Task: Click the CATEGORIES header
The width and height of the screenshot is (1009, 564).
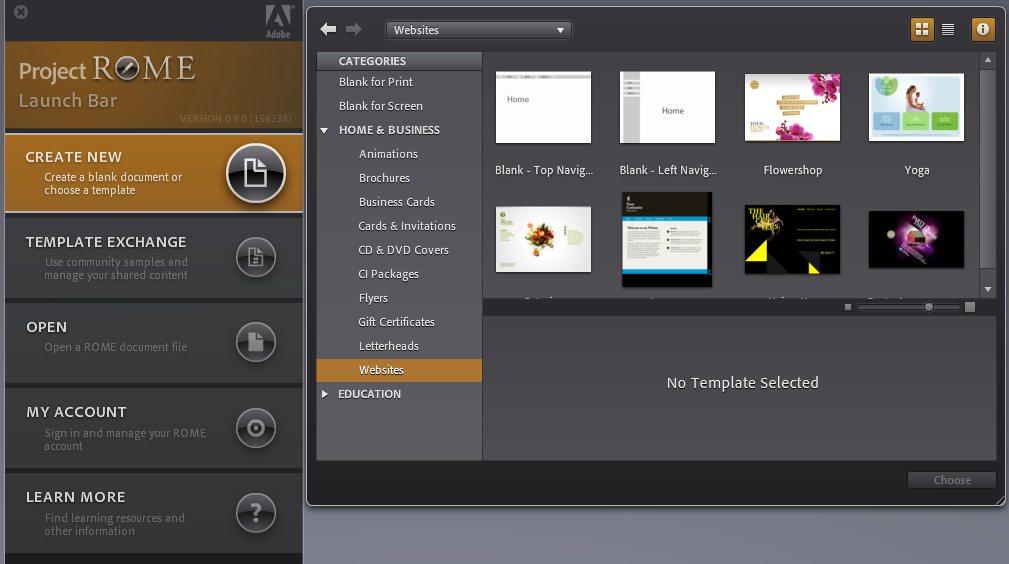Action: tap(399, 61)
